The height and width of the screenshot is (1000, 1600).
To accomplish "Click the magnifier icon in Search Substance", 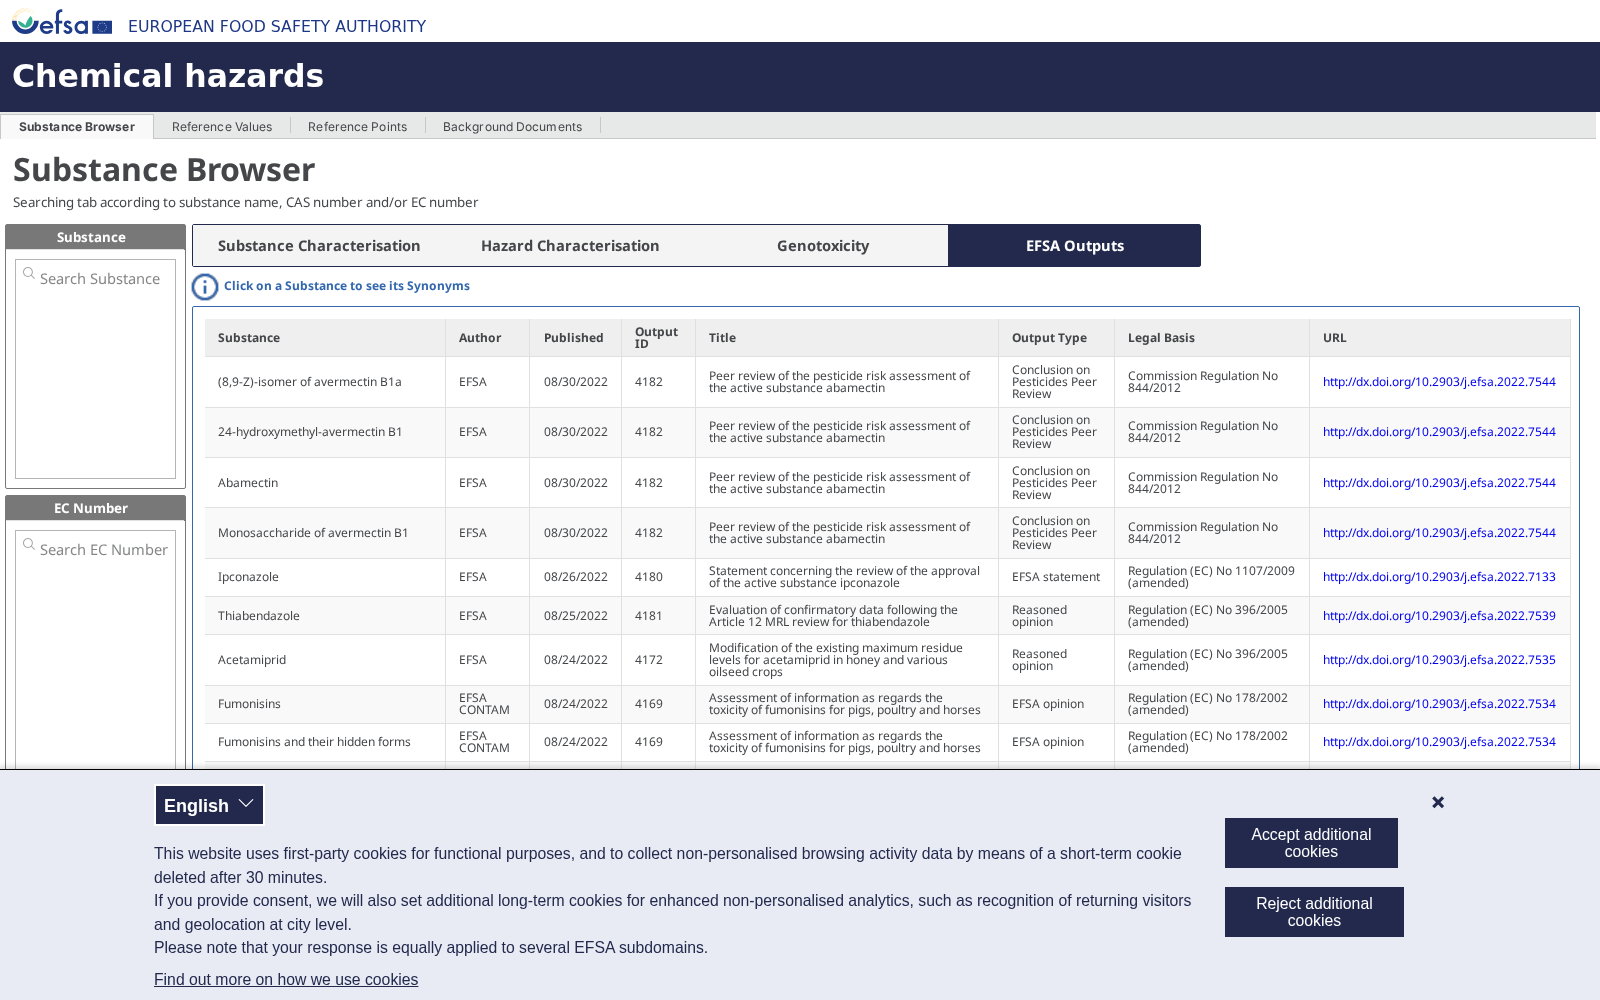I will point(29,273).
